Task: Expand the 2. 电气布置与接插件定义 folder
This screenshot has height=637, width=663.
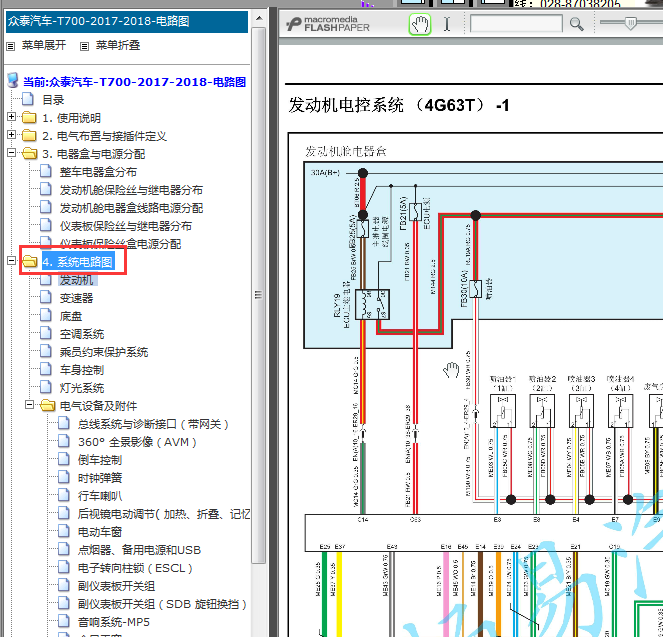Action: (11, 135)
